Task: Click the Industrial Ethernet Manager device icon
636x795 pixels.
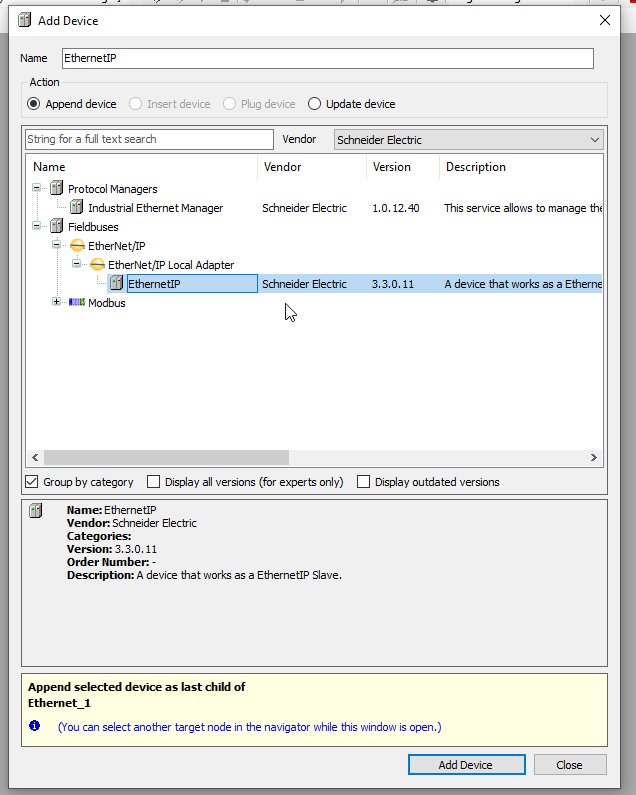Action: (x=77, y=207)
